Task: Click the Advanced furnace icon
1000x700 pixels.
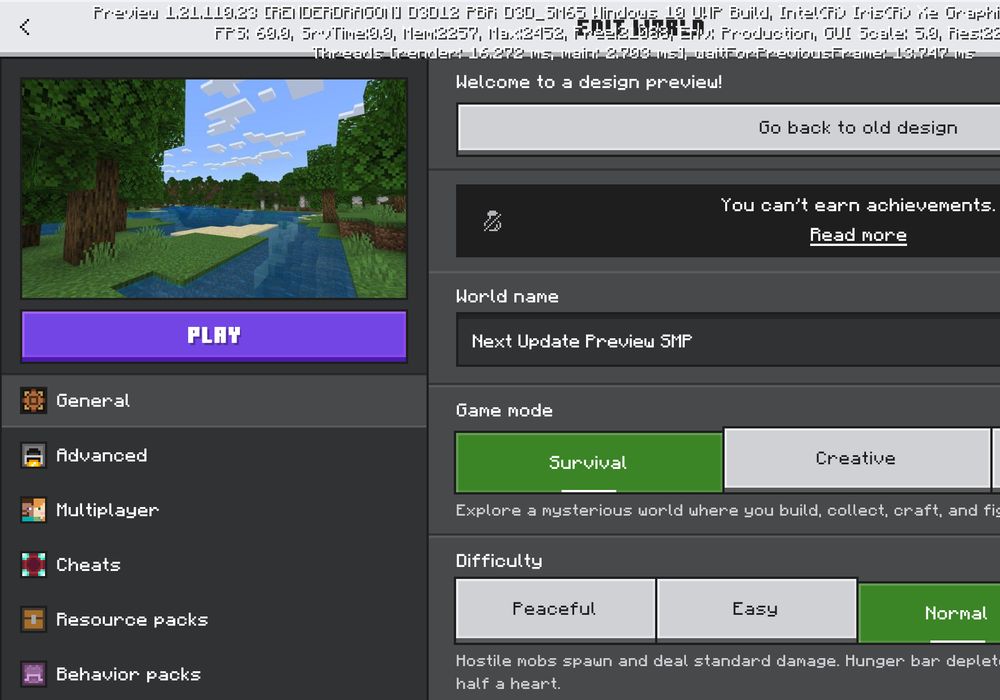Action: tap(33, 455)
